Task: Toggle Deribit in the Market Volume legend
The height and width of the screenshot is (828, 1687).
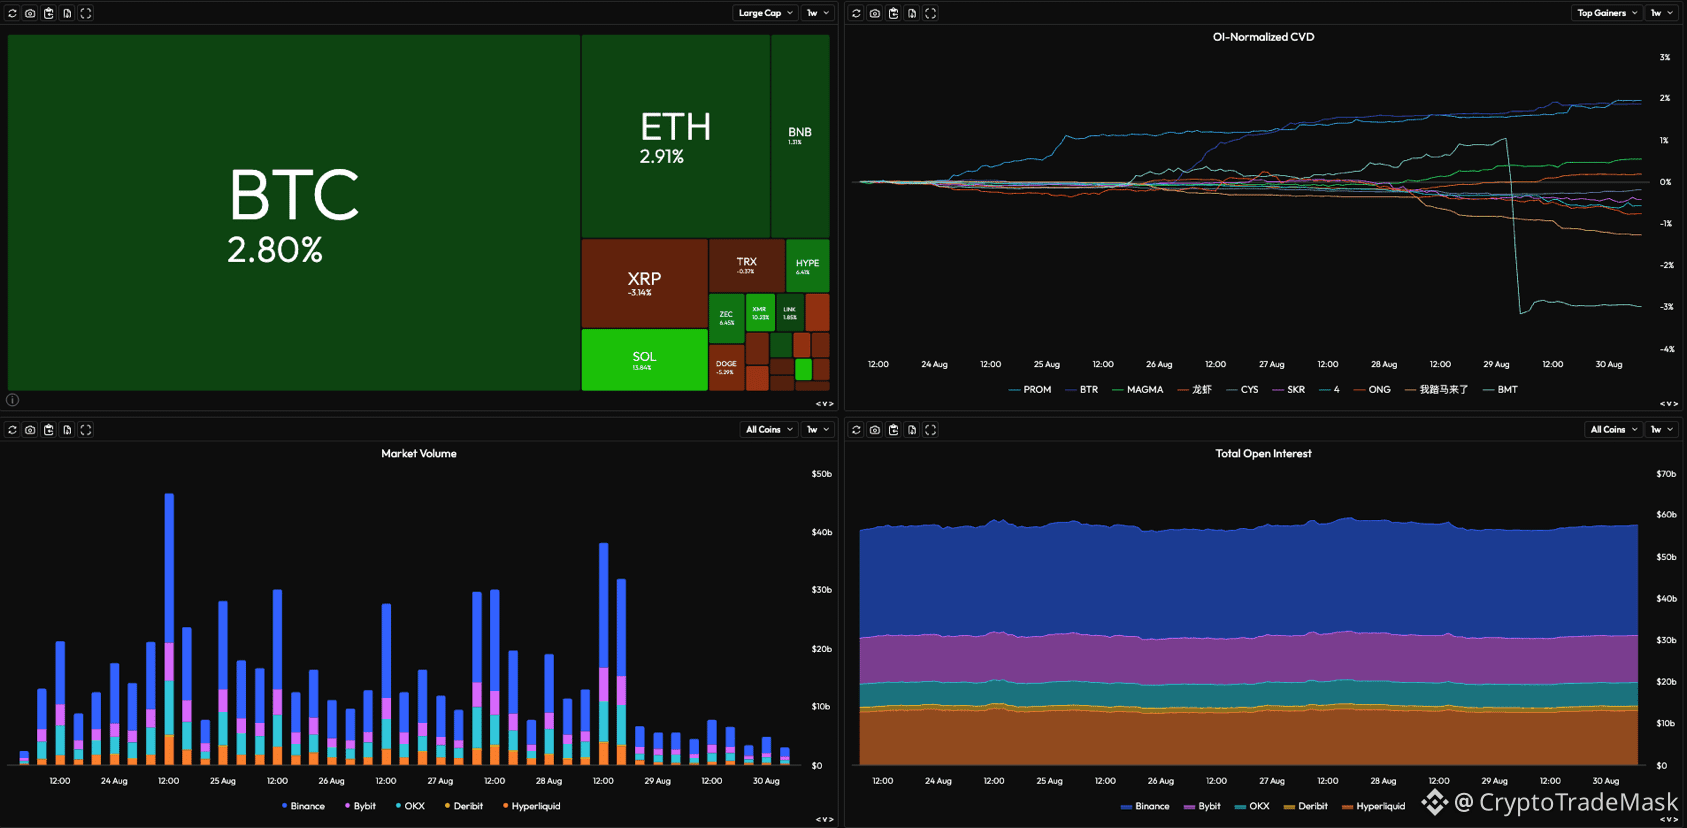Action: (464, 806)
